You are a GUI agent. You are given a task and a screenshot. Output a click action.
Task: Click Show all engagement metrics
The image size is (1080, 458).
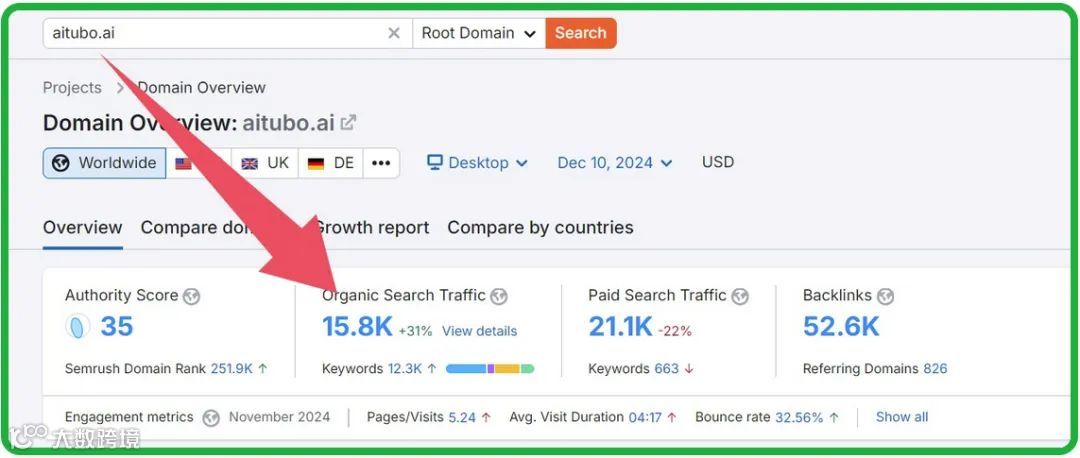[902, 417]
